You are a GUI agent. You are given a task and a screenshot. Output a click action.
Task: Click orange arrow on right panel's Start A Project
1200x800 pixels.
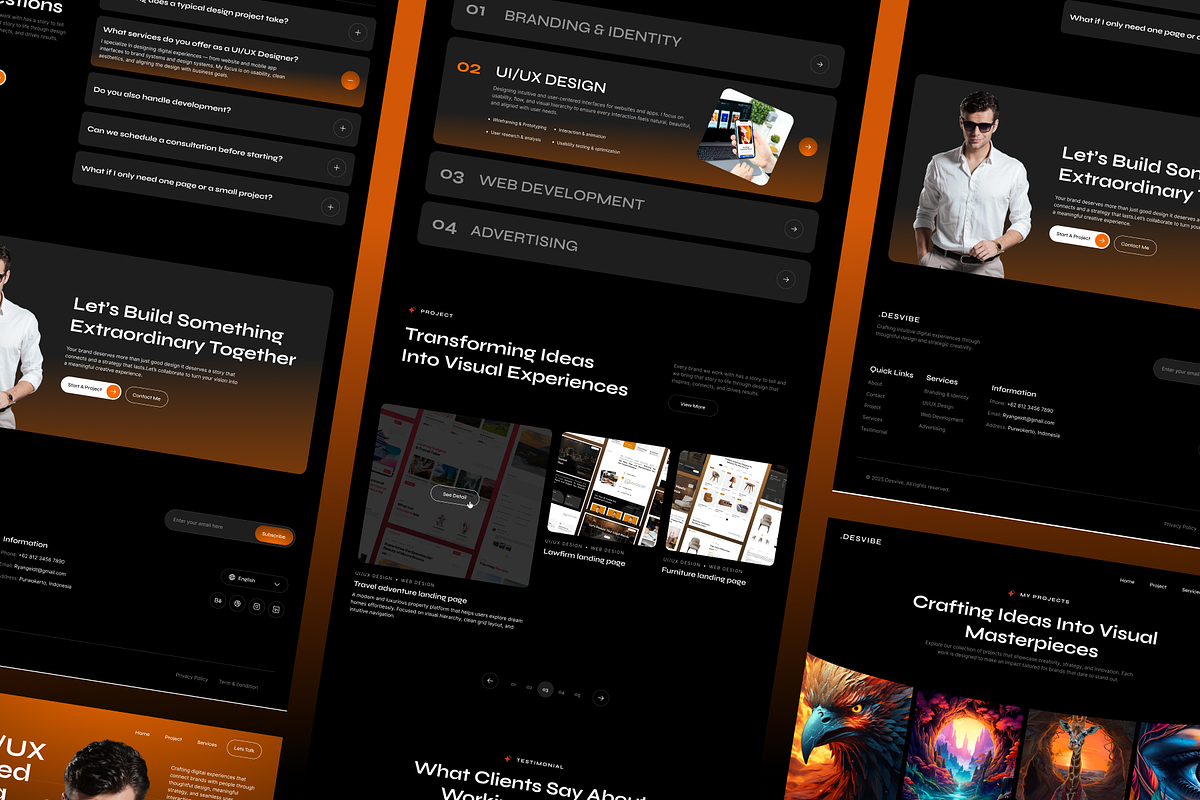pos(1101,240)
